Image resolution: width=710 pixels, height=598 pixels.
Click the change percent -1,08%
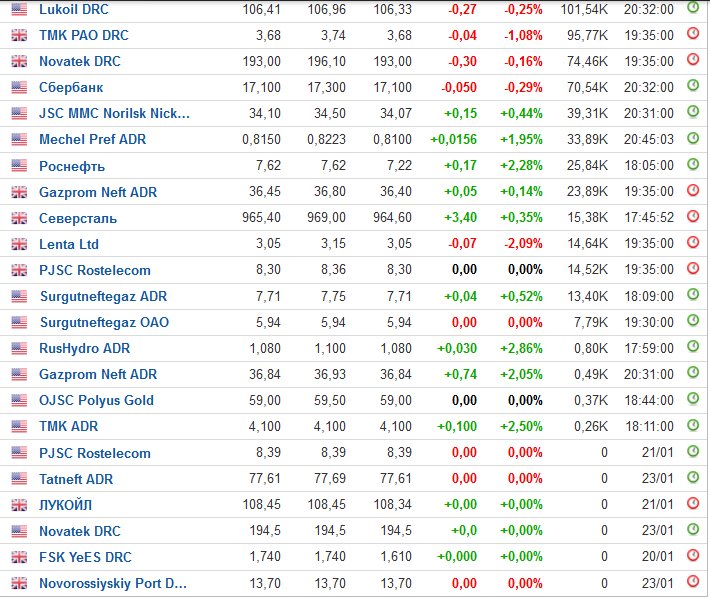tap(523, 35)
